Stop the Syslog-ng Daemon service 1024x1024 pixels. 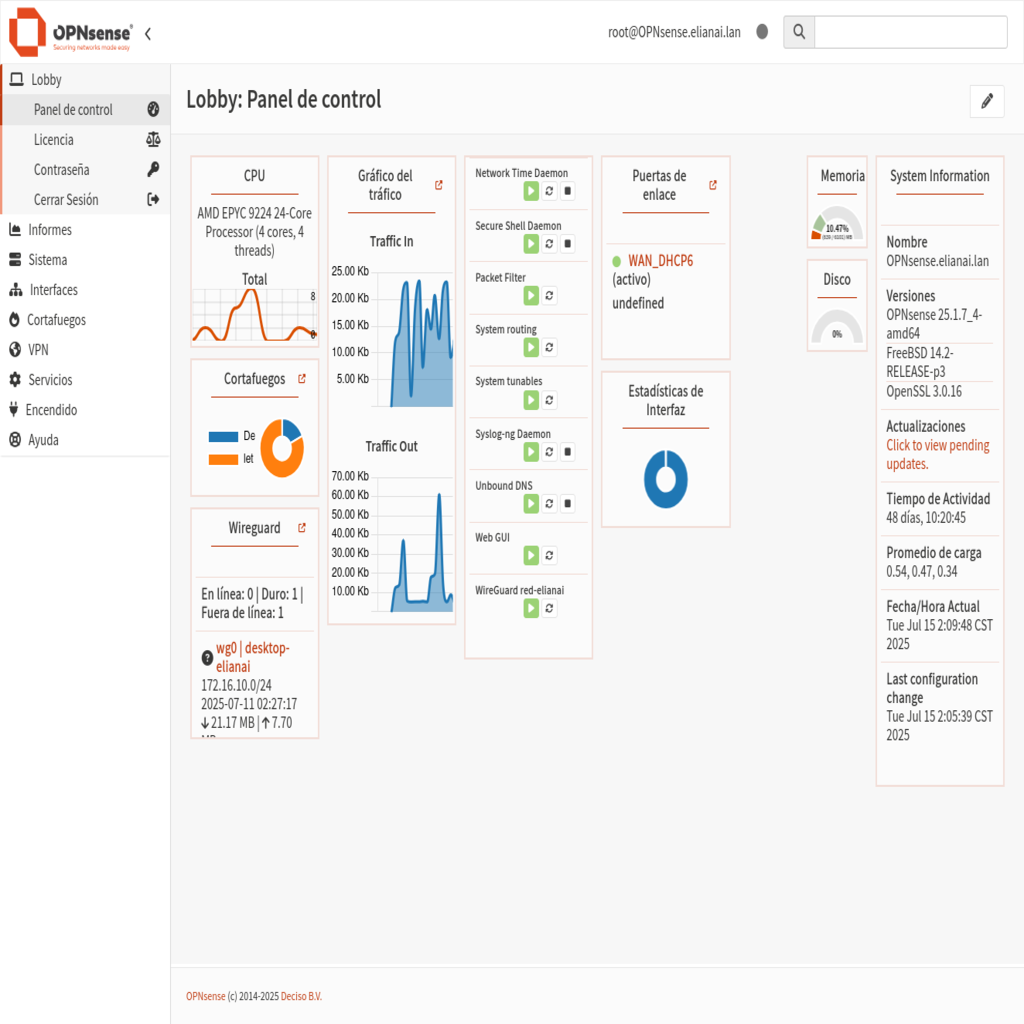[x=568, y=451]
